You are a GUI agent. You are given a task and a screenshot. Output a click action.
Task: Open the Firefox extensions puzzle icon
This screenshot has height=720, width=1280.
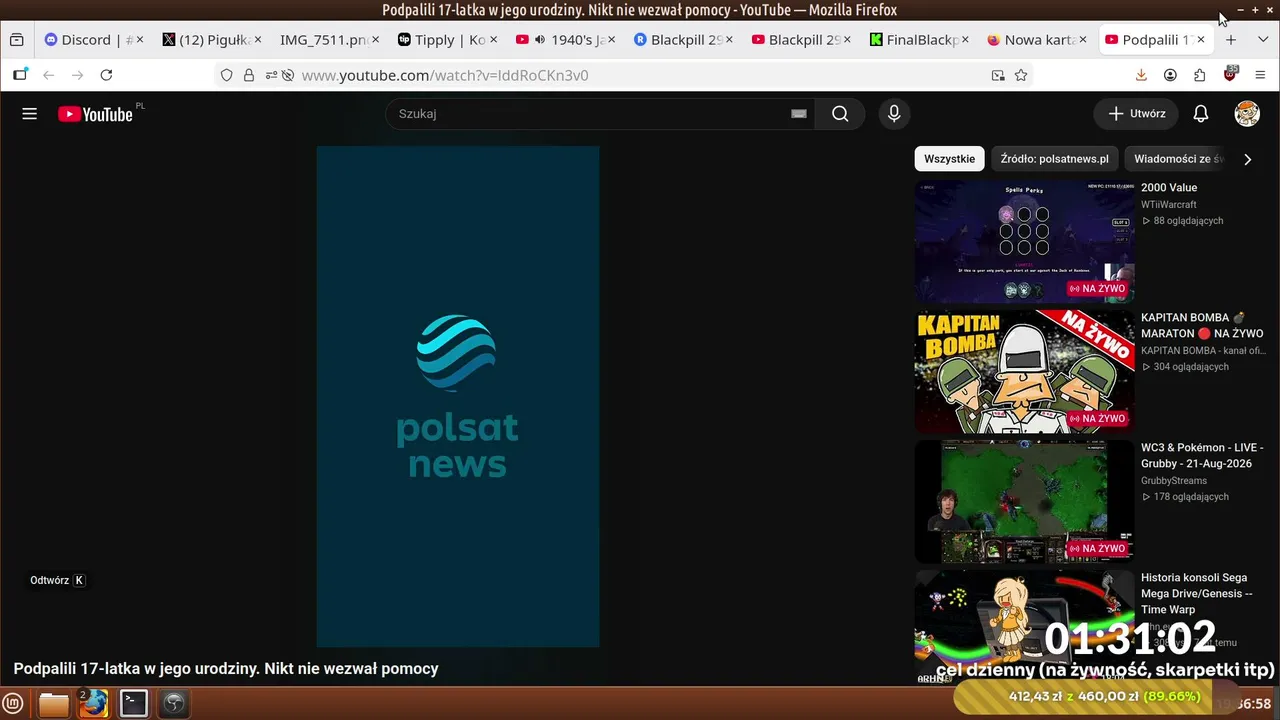1200,75
